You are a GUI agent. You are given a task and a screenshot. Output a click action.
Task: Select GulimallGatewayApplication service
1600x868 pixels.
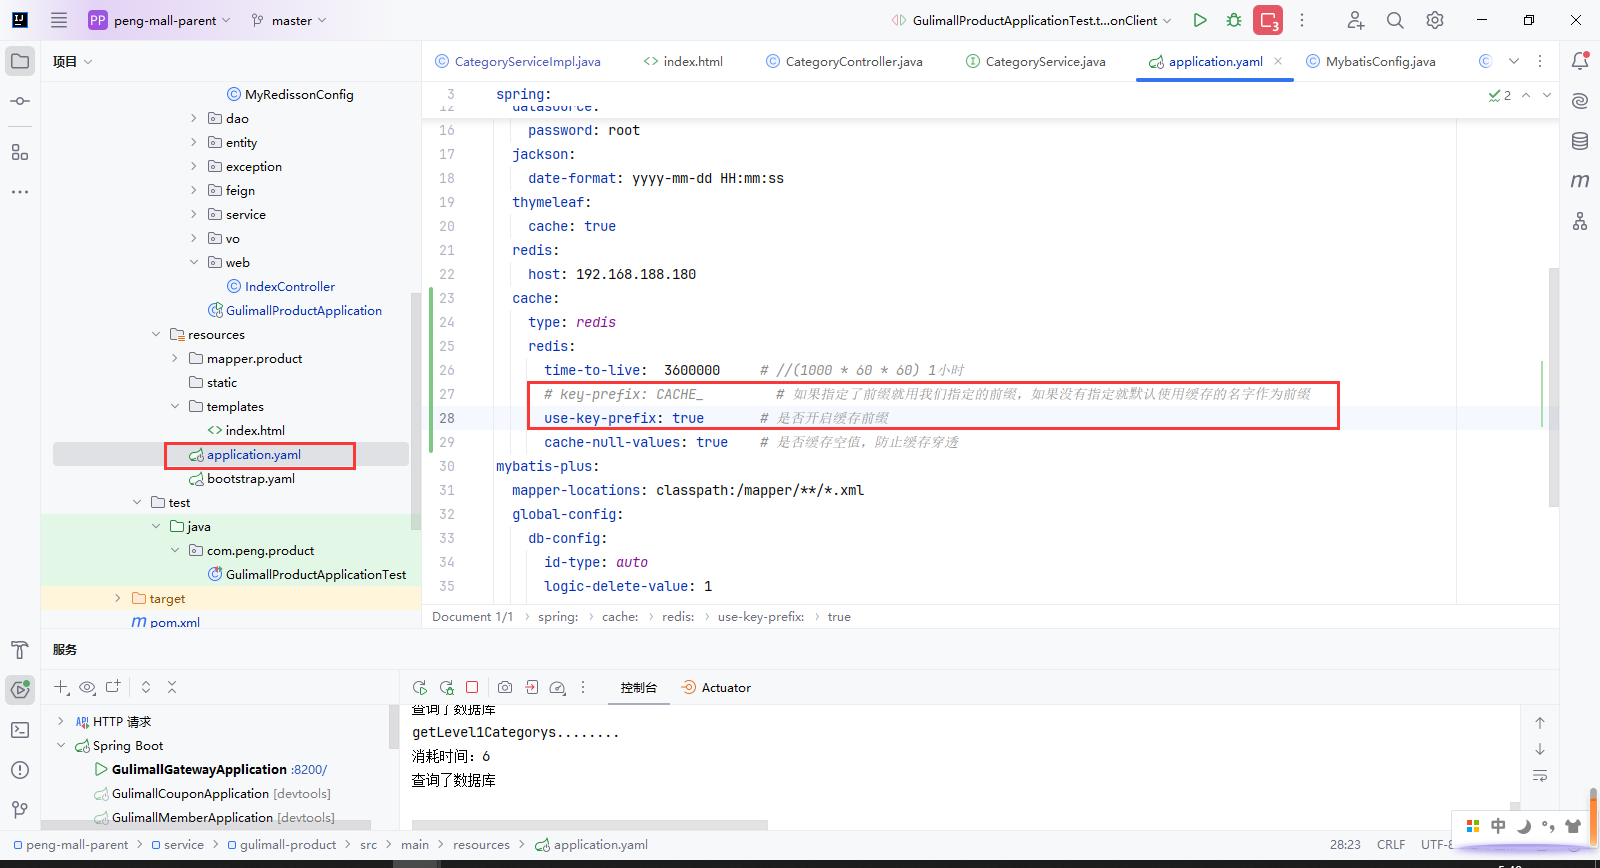[x=199, y=769]
